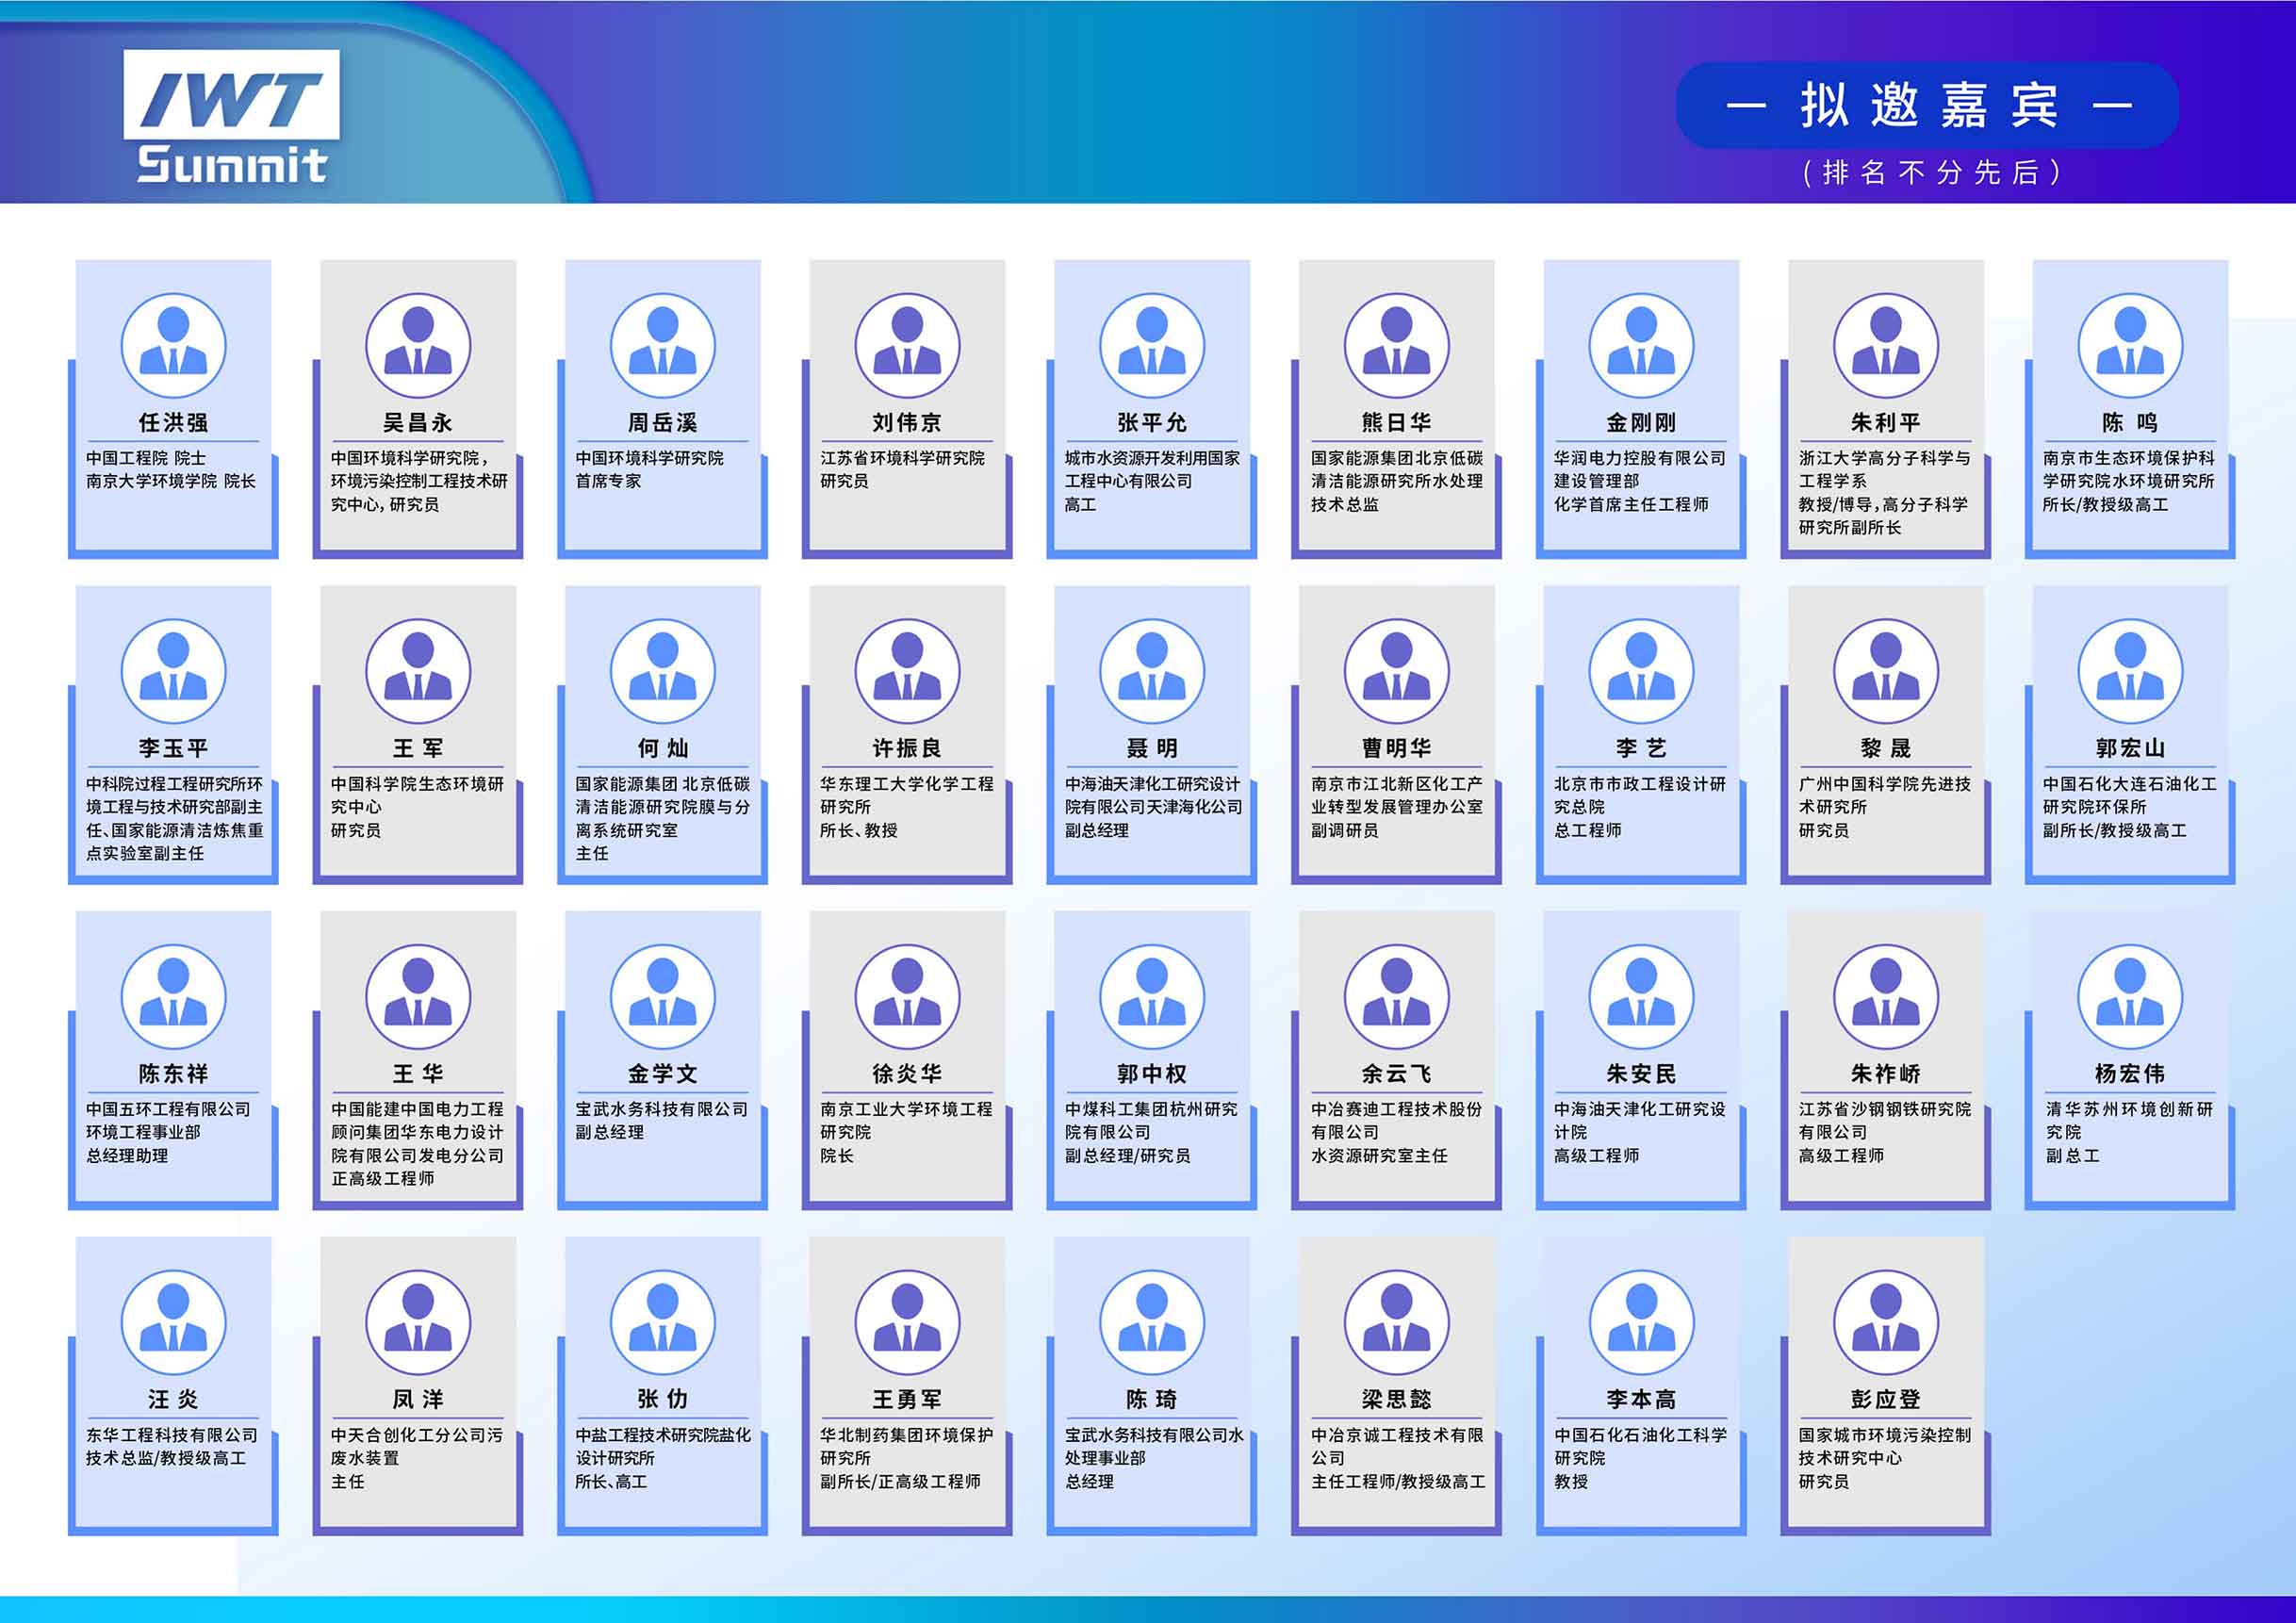Viewport: 2296px width, 1623px height.
Task: Click avatar icon above 黎晟
Action: click(x=1886, y=671)
